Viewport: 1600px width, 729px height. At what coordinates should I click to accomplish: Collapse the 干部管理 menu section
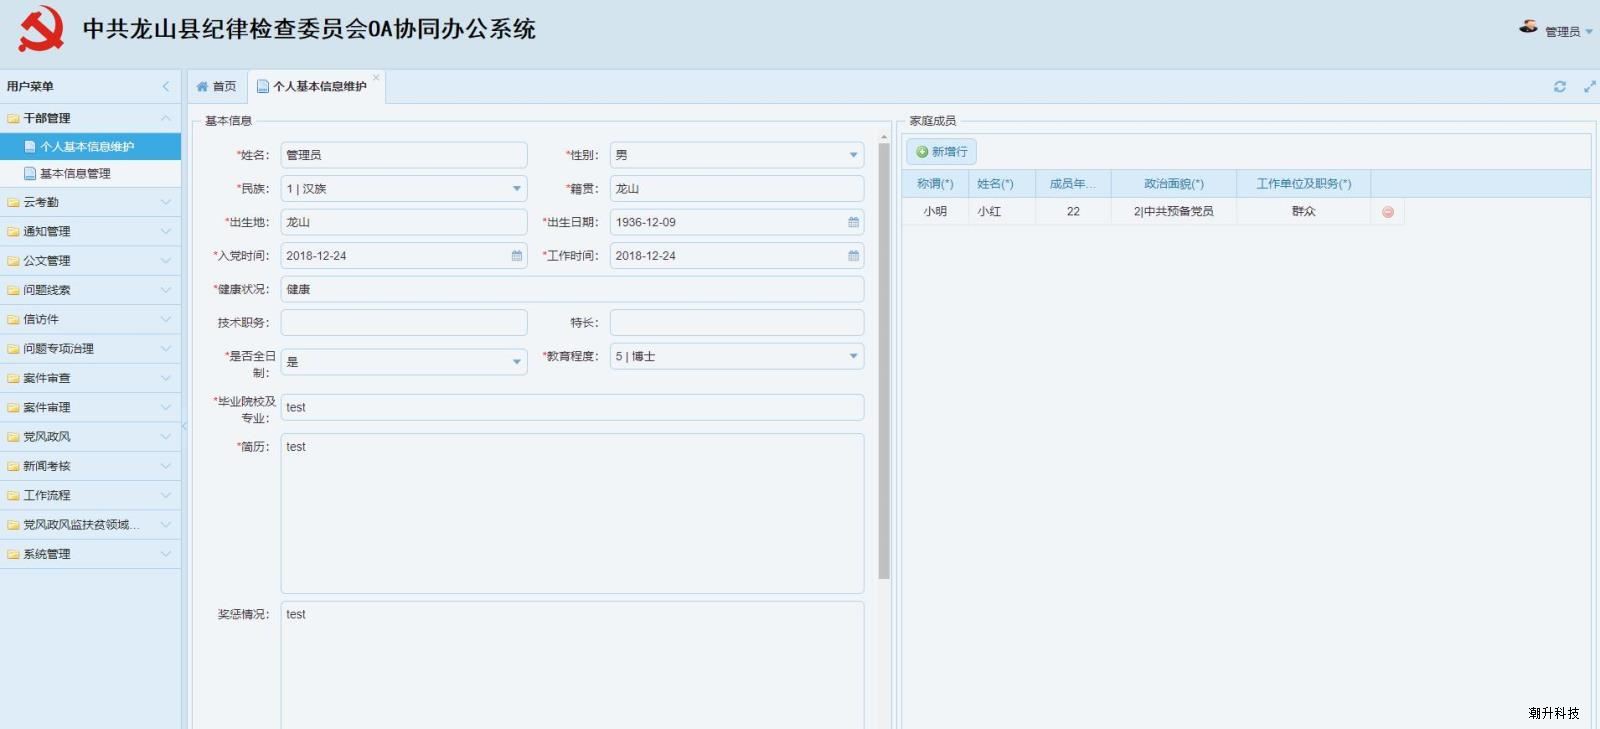pyautogui.click(x=166, y=118)
